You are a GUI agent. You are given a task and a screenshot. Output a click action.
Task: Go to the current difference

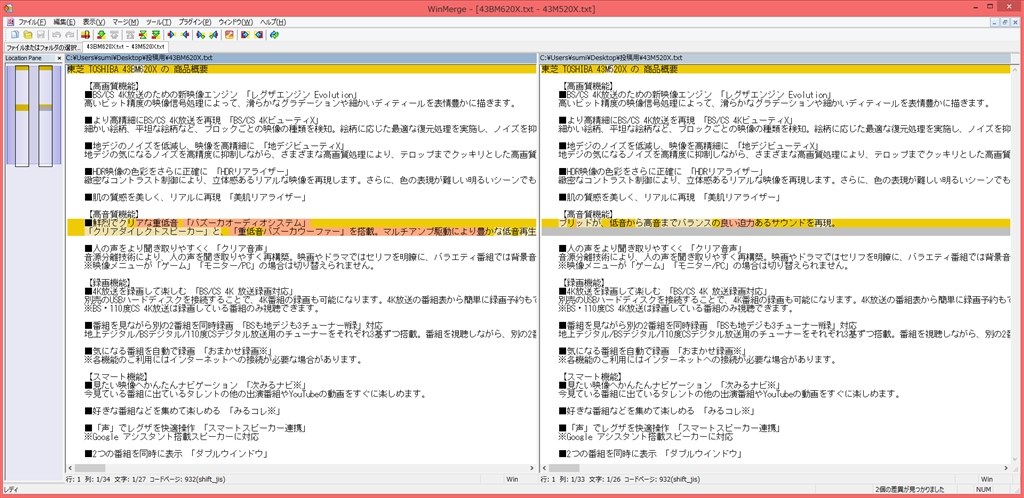(x=142, y=35)
